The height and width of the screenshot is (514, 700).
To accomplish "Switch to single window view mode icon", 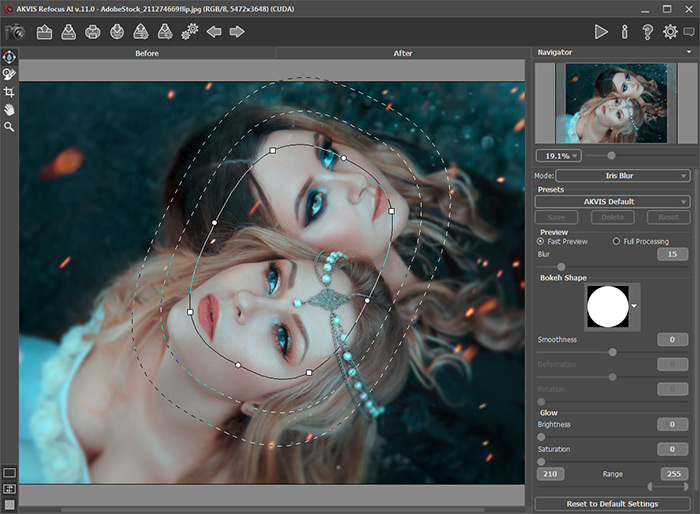I will tap(9, 472).
